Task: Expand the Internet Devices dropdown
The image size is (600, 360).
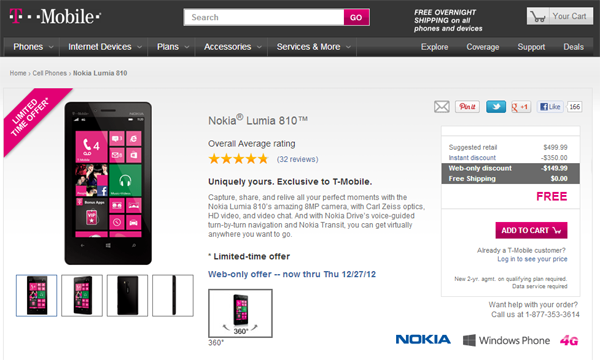Action: coord(104,47)
